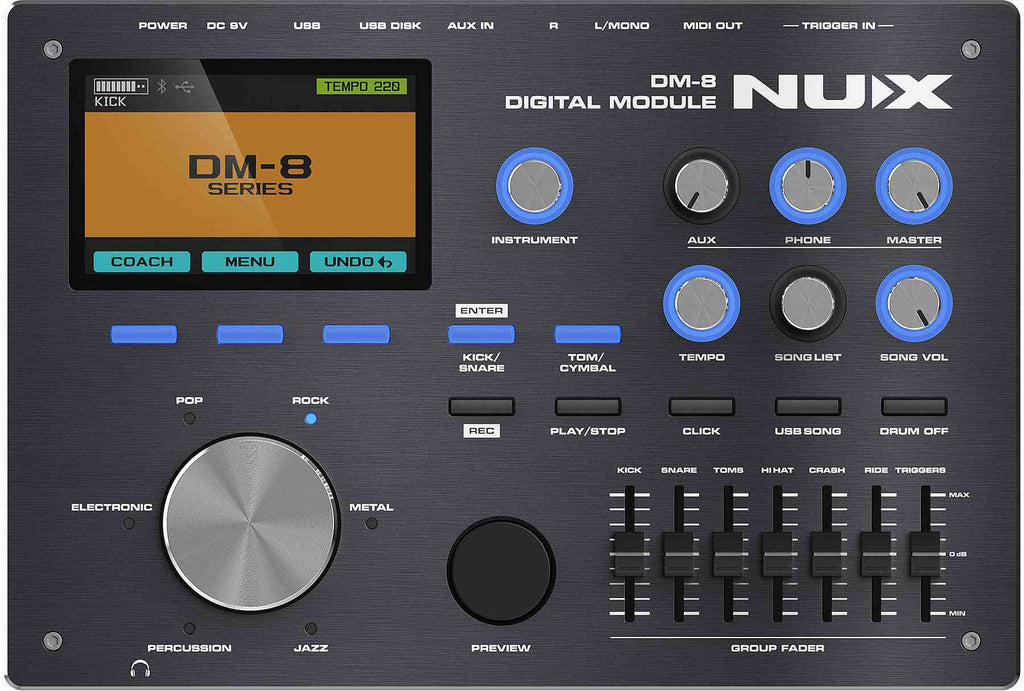Click the USB icon on the display

[x=183, y=87]
